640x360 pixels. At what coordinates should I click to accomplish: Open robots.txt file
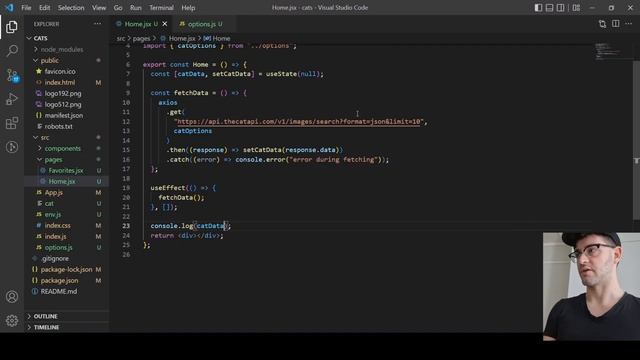point(67,127)
